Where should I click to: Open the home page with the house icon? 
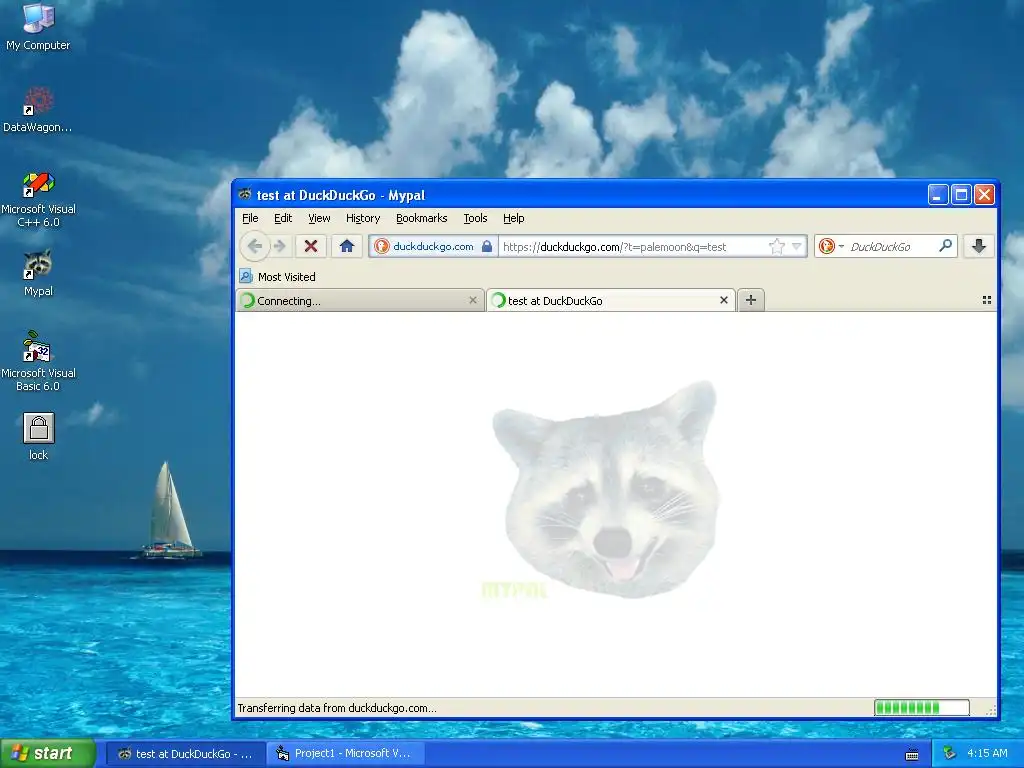[347, 246]
